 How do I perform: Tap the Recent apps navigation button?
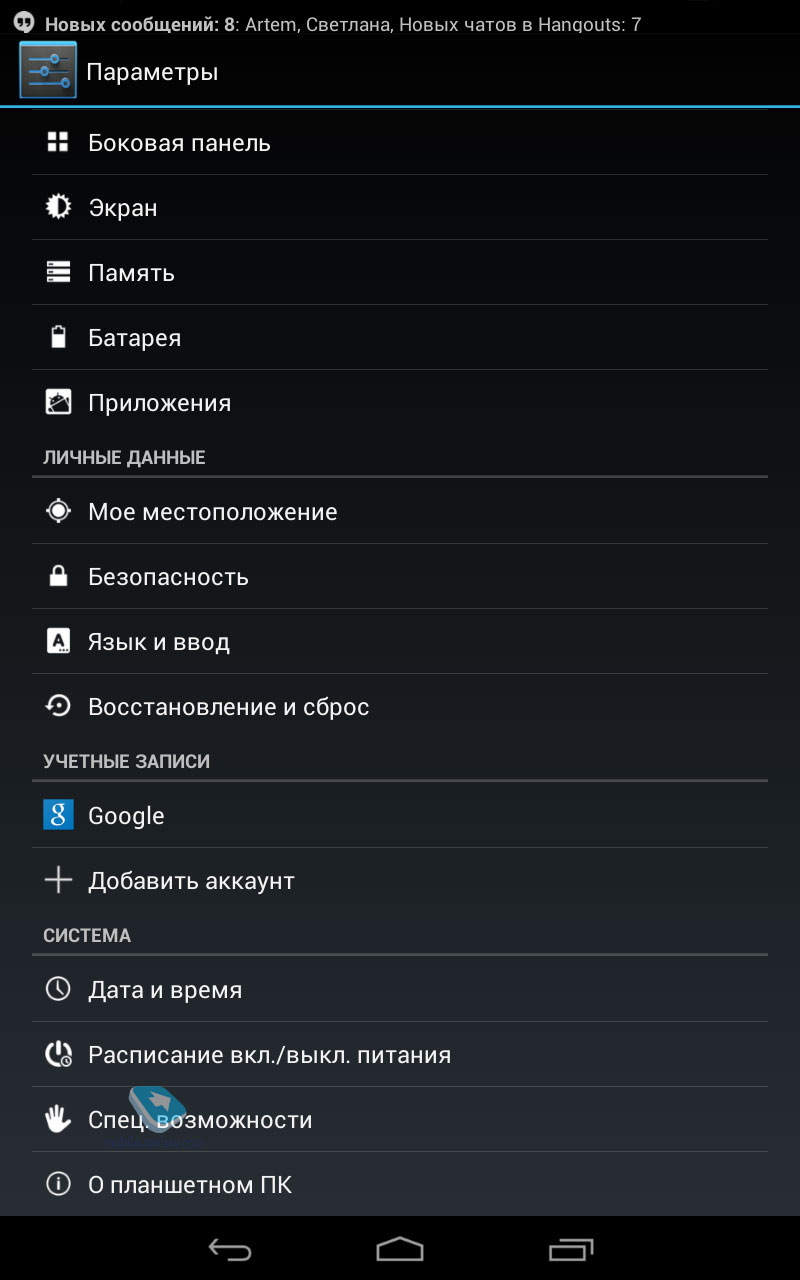pos(571,1249)
